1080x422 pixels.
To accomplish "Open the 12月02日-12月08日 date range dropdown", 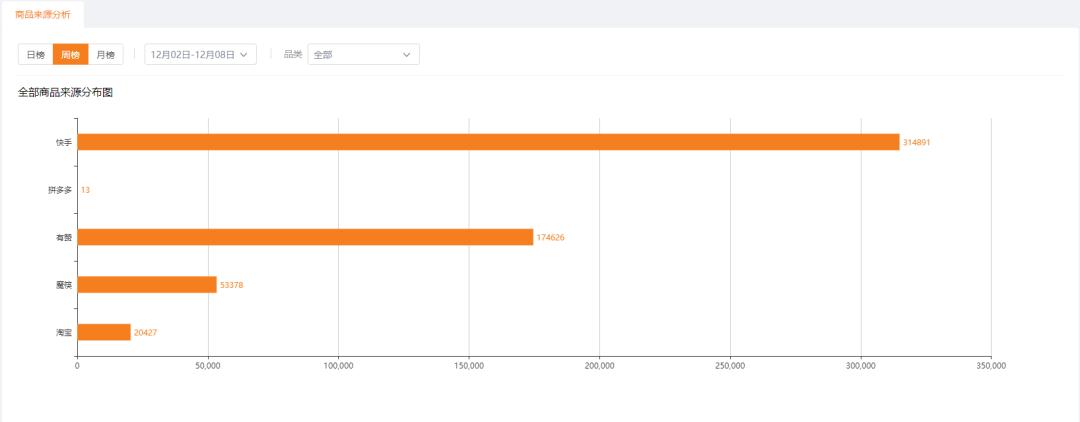I will [x=200, y=55].
